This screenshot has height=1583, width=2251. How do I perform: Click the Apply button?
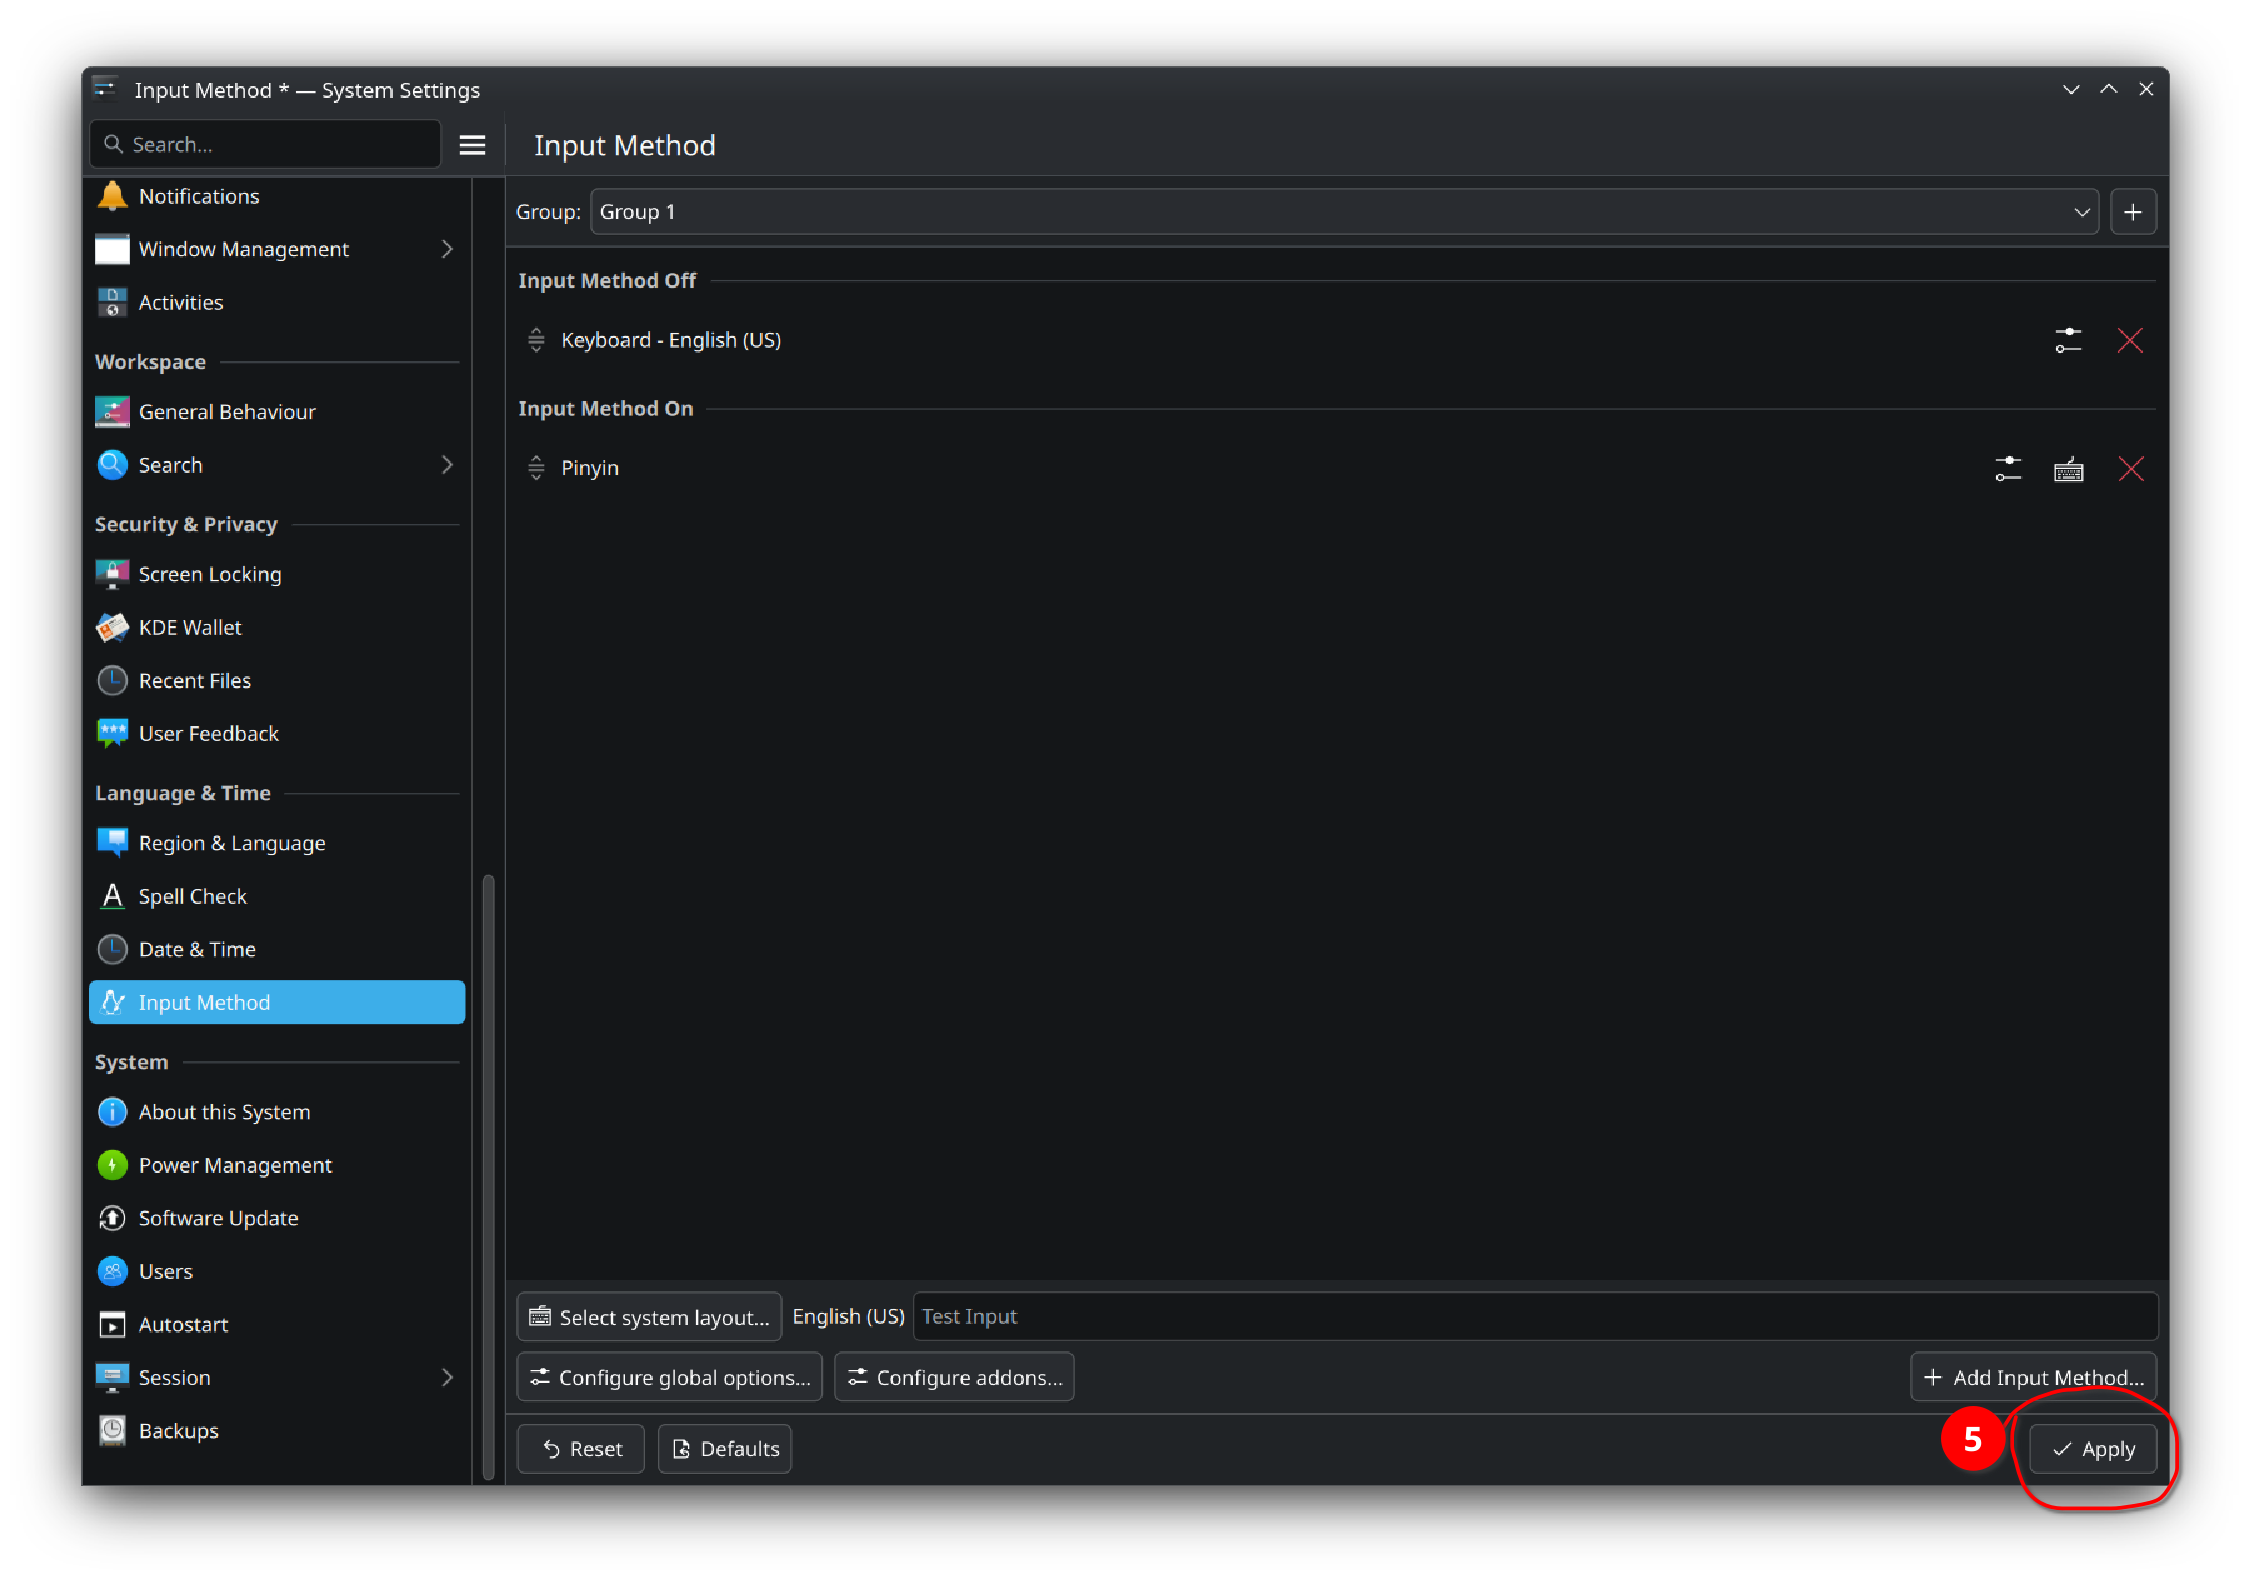tap(2092, 1449)
